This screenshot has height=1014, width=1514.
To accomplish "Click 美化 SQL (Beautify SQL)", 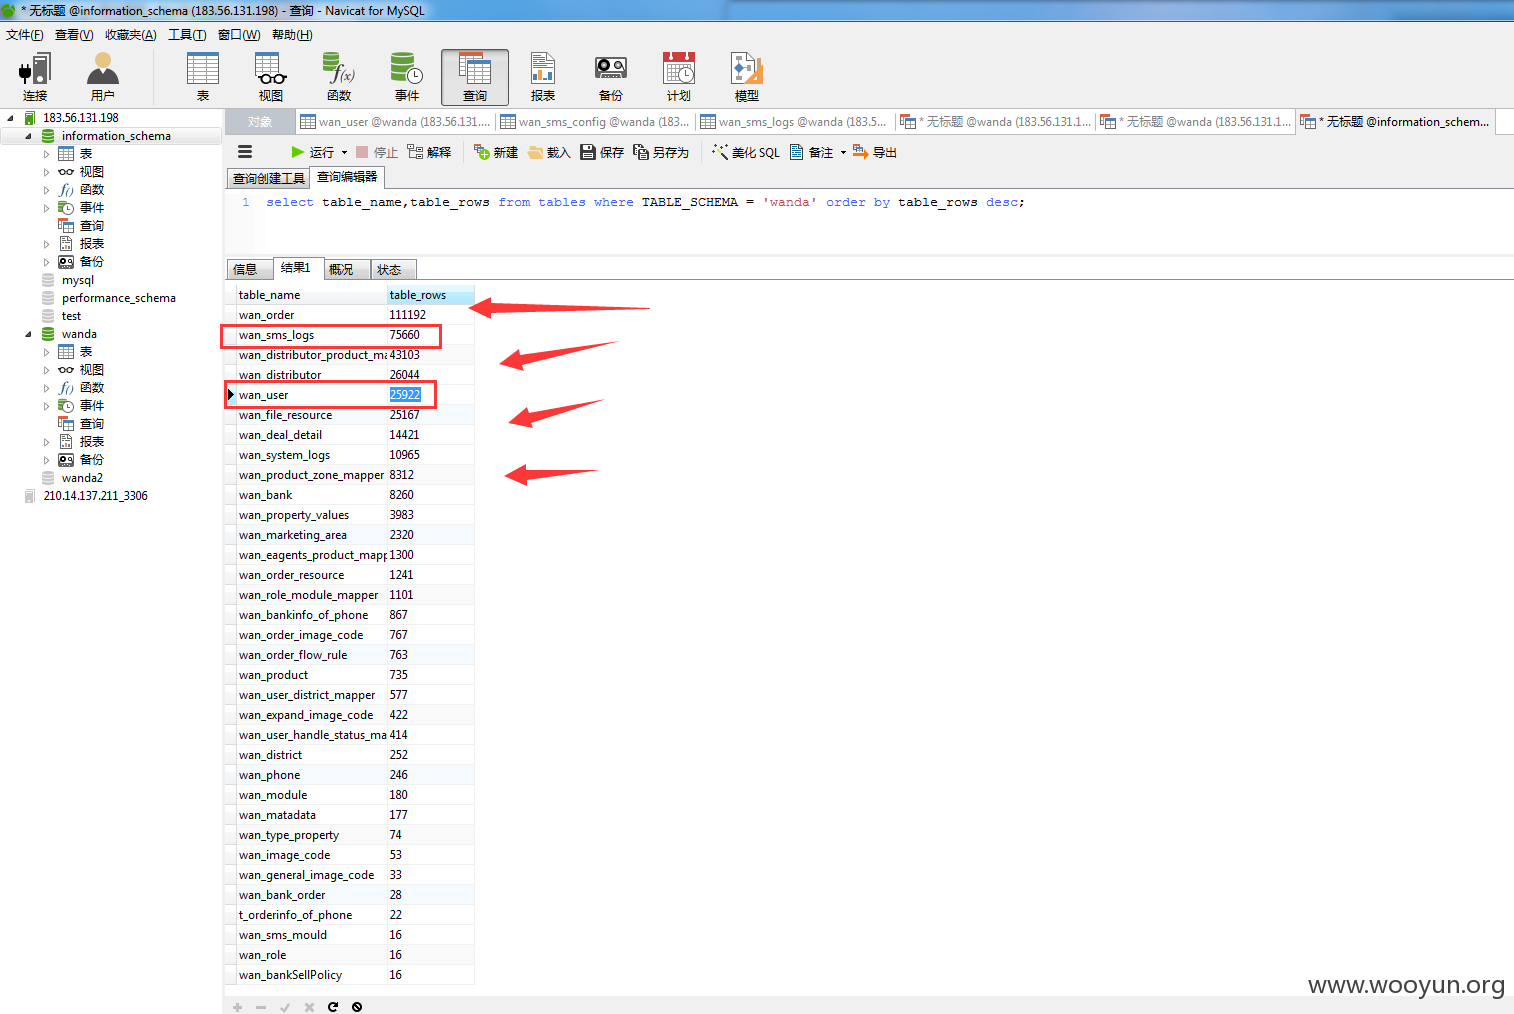I will point(746,152).
